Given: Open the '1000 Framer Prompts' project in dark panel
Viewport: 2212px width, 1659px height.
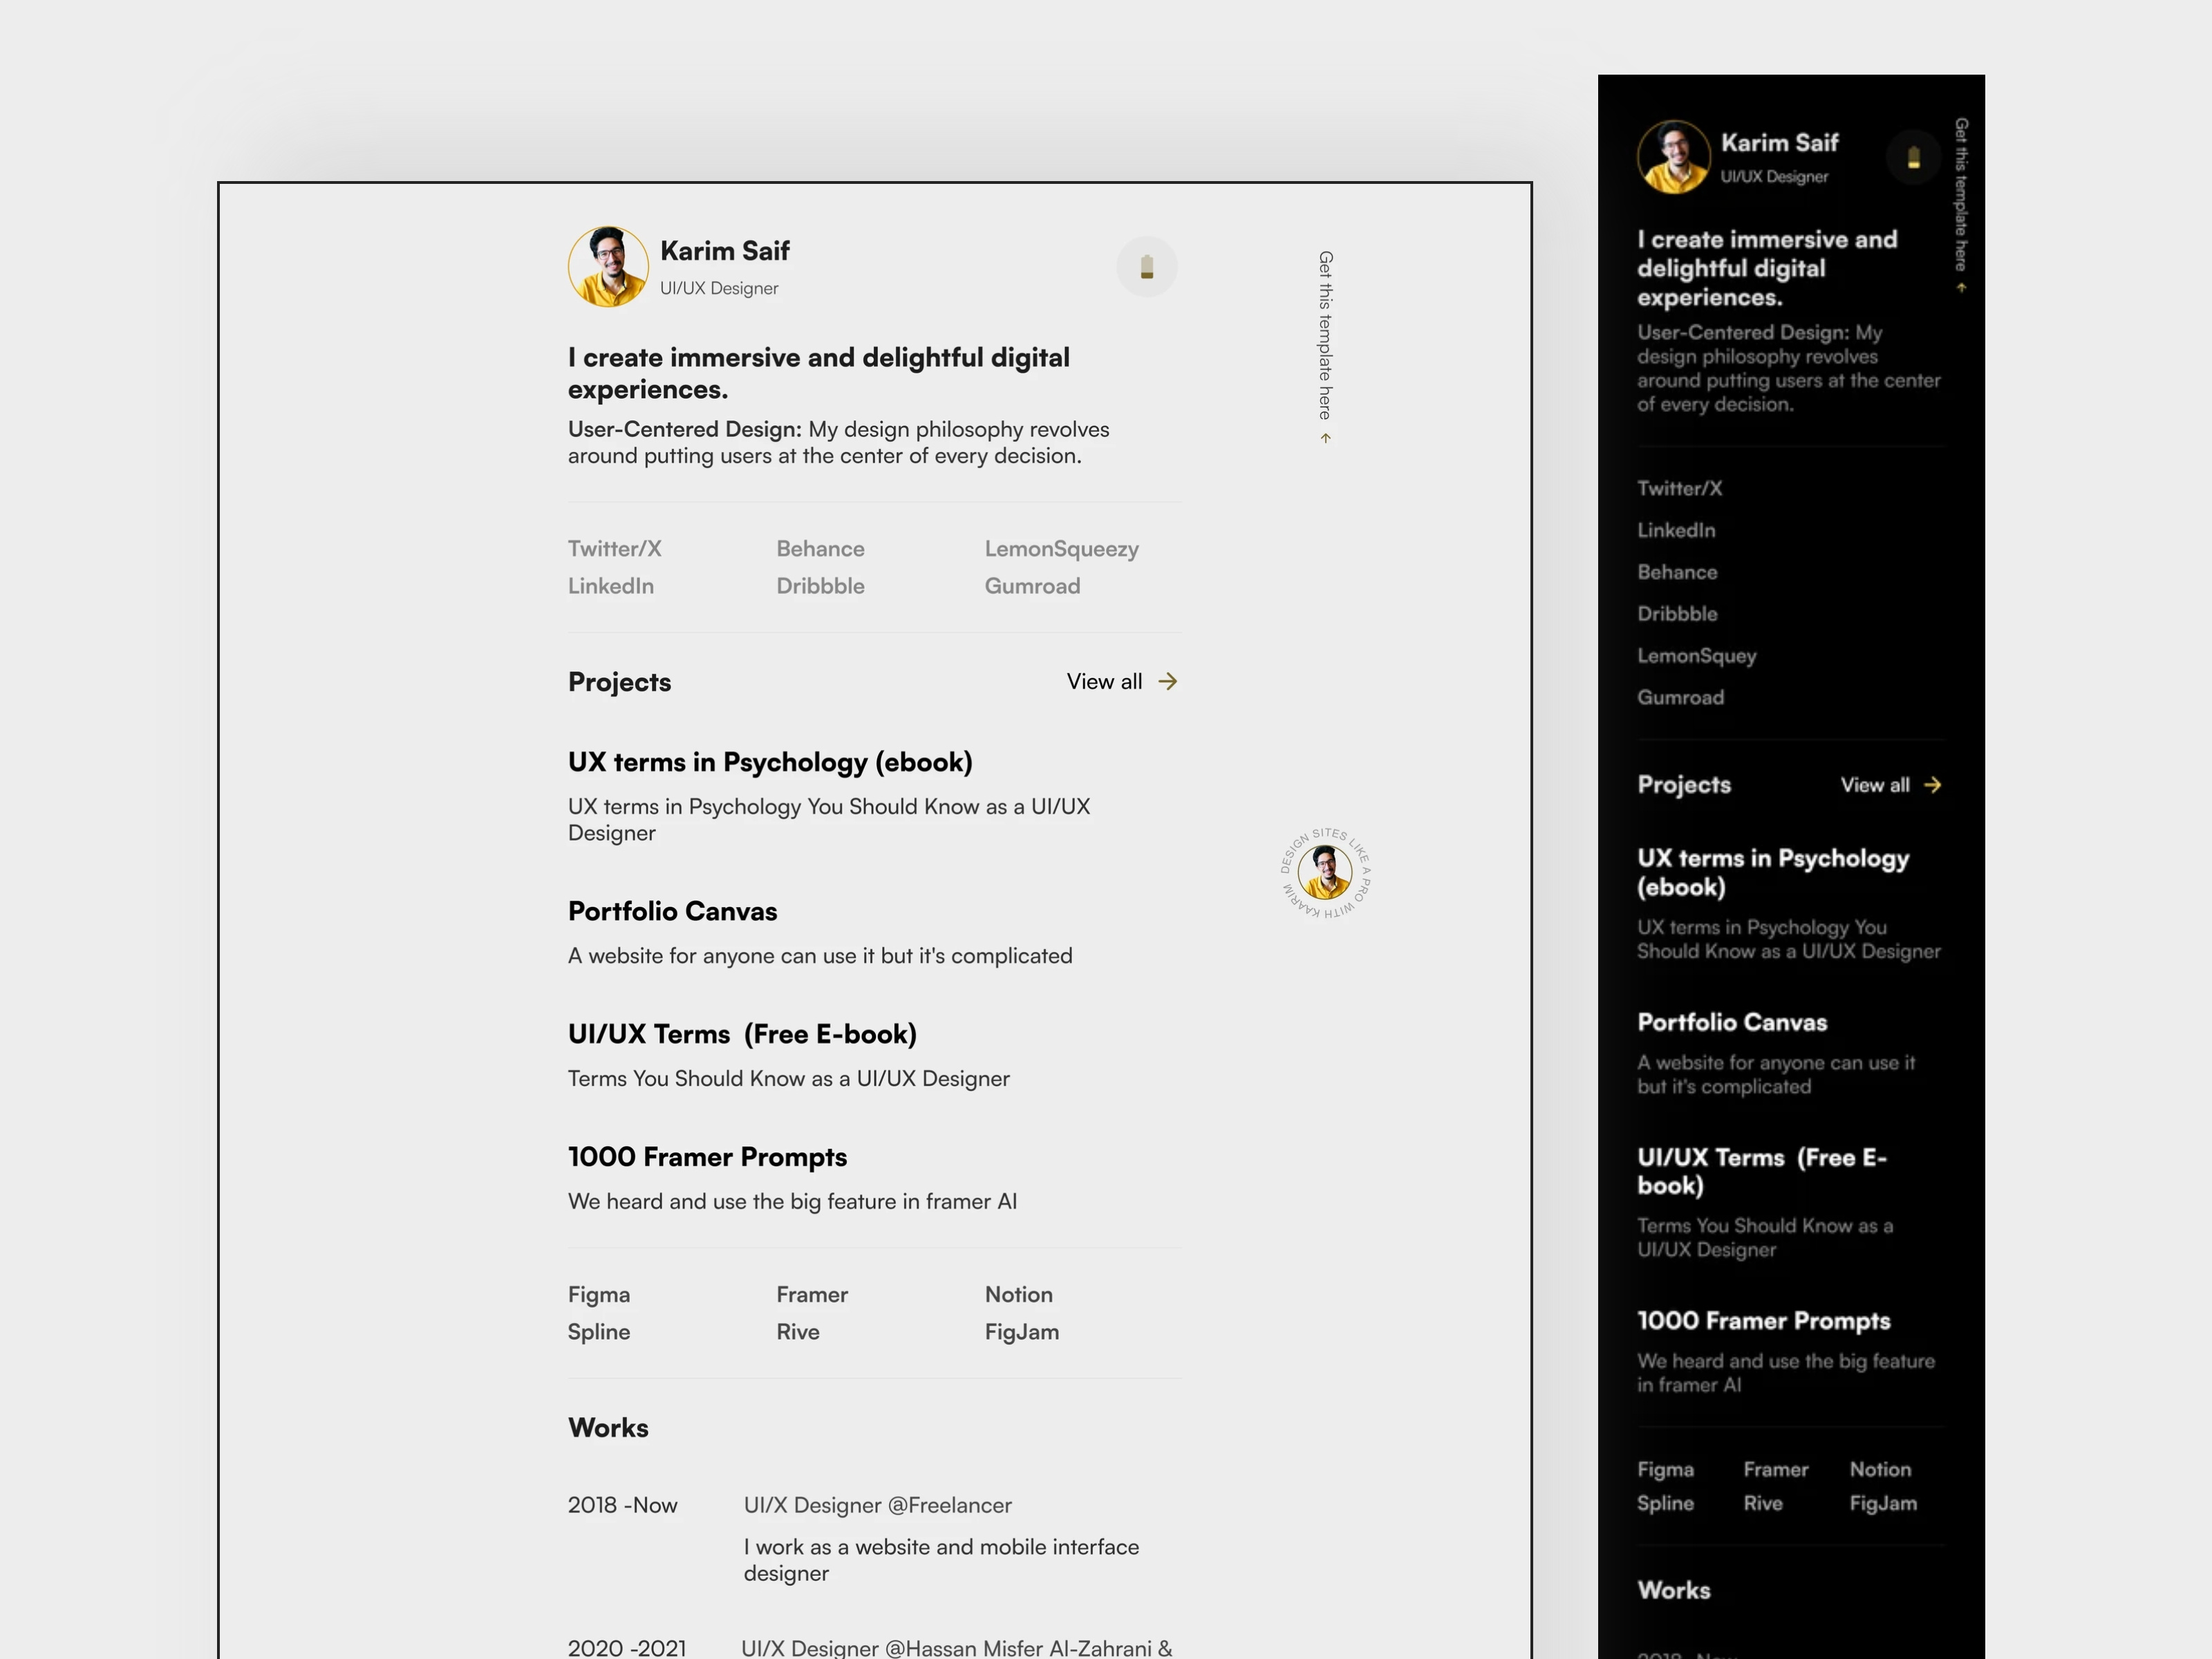Looking at the screenshot, I should [x=1764, y=1320].
